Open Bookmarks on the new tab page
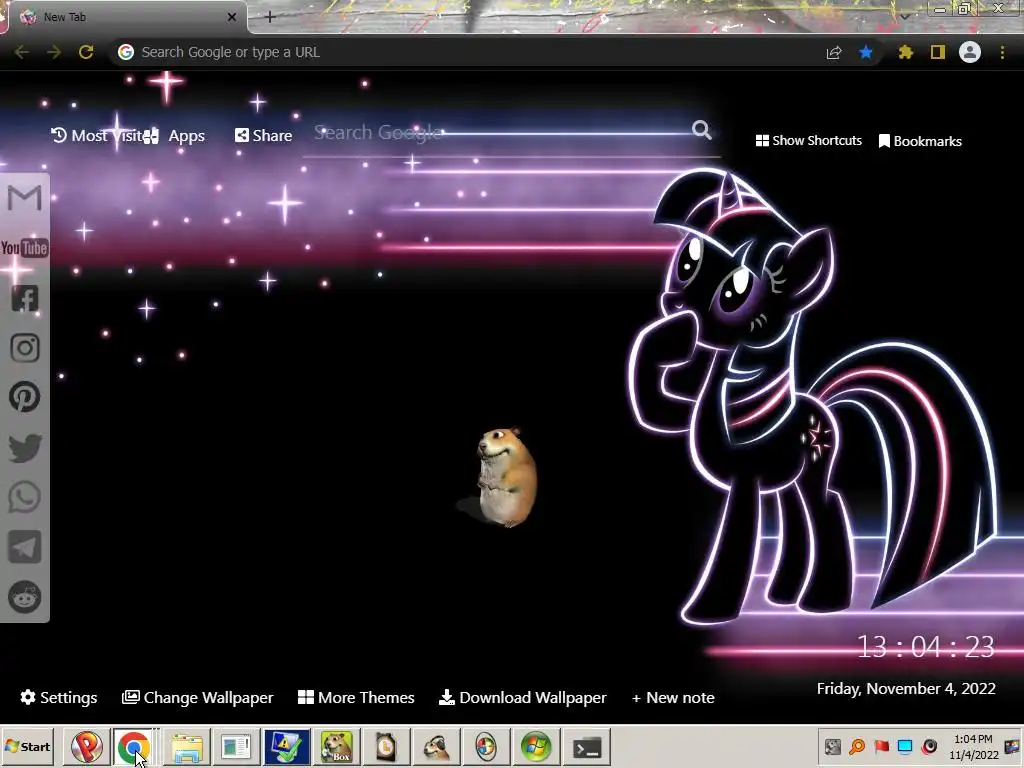This screenshot has width=1024, height=768. pyautogui.click(x=920, y=141)
